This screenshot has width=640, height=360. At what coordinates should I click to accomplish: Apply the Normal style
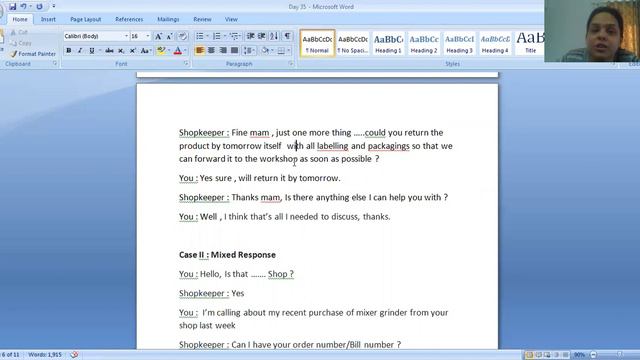click(x=317, y=43)
